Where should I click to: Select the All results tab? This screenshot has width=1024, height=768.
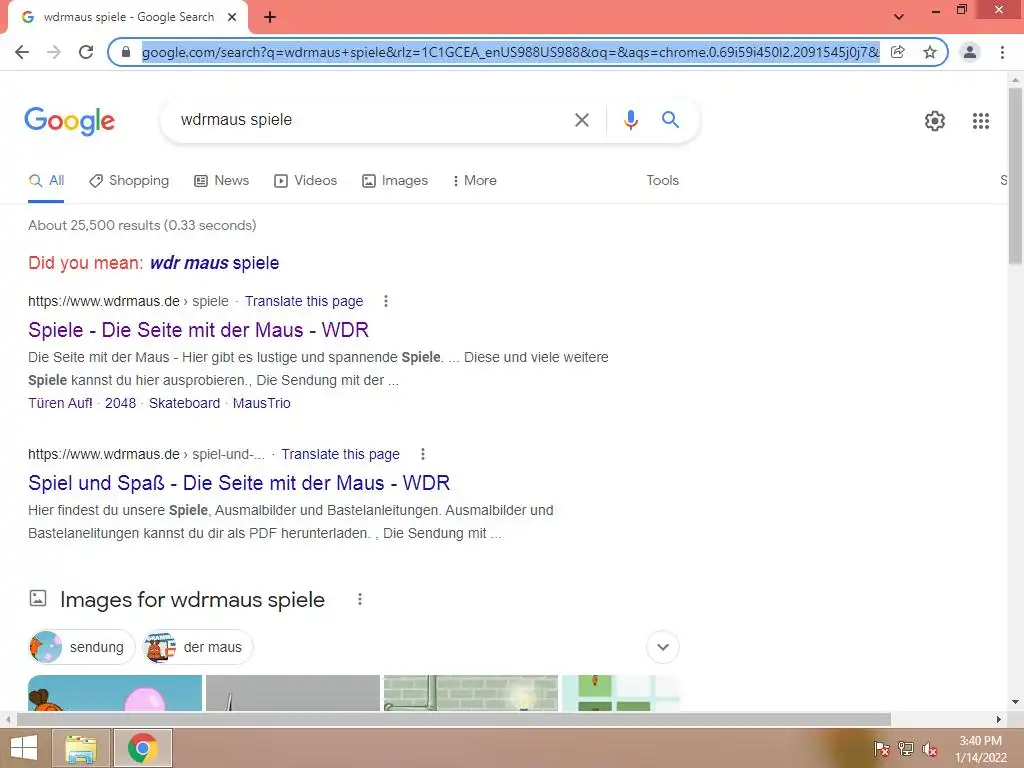tap(46, 181)
